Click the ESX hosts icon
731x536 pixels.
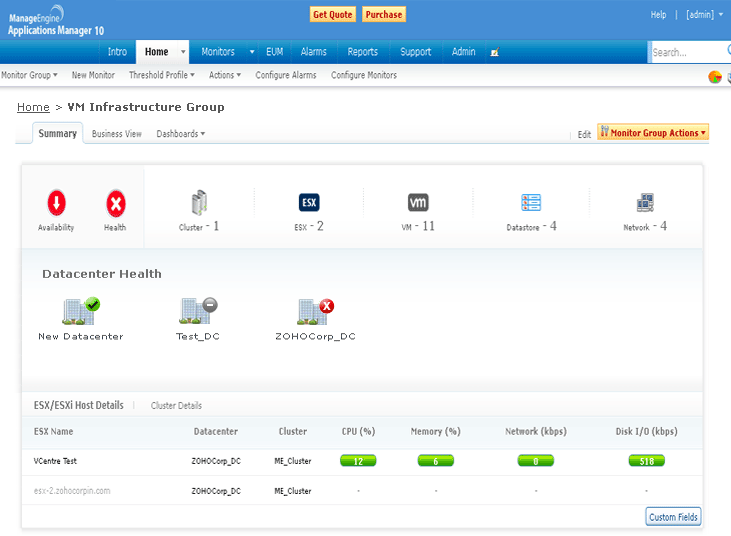[309, 203]
